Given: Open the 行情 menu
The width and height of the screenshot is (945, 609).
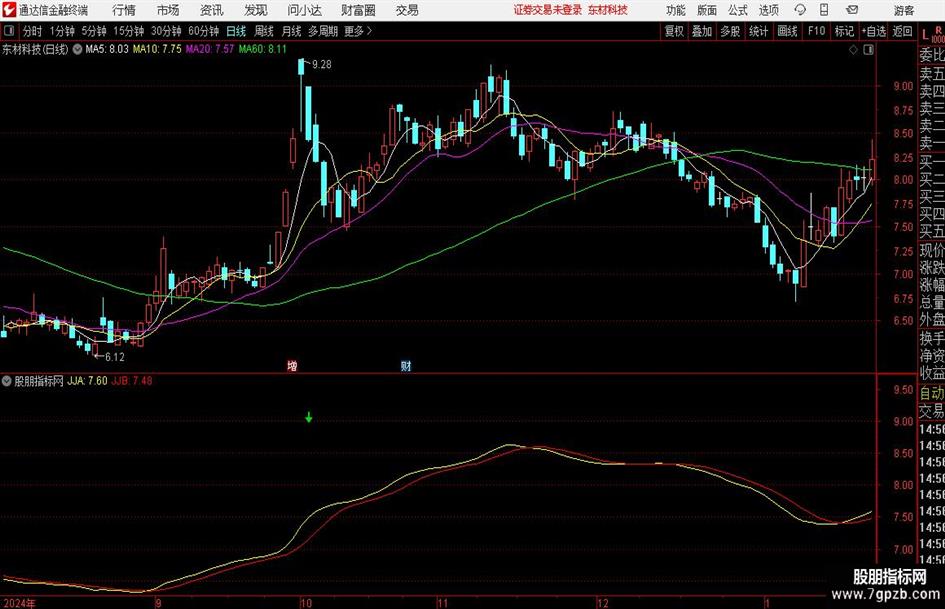Looking at the screenshot, I should pyautogui.click(x=124, y=10).
